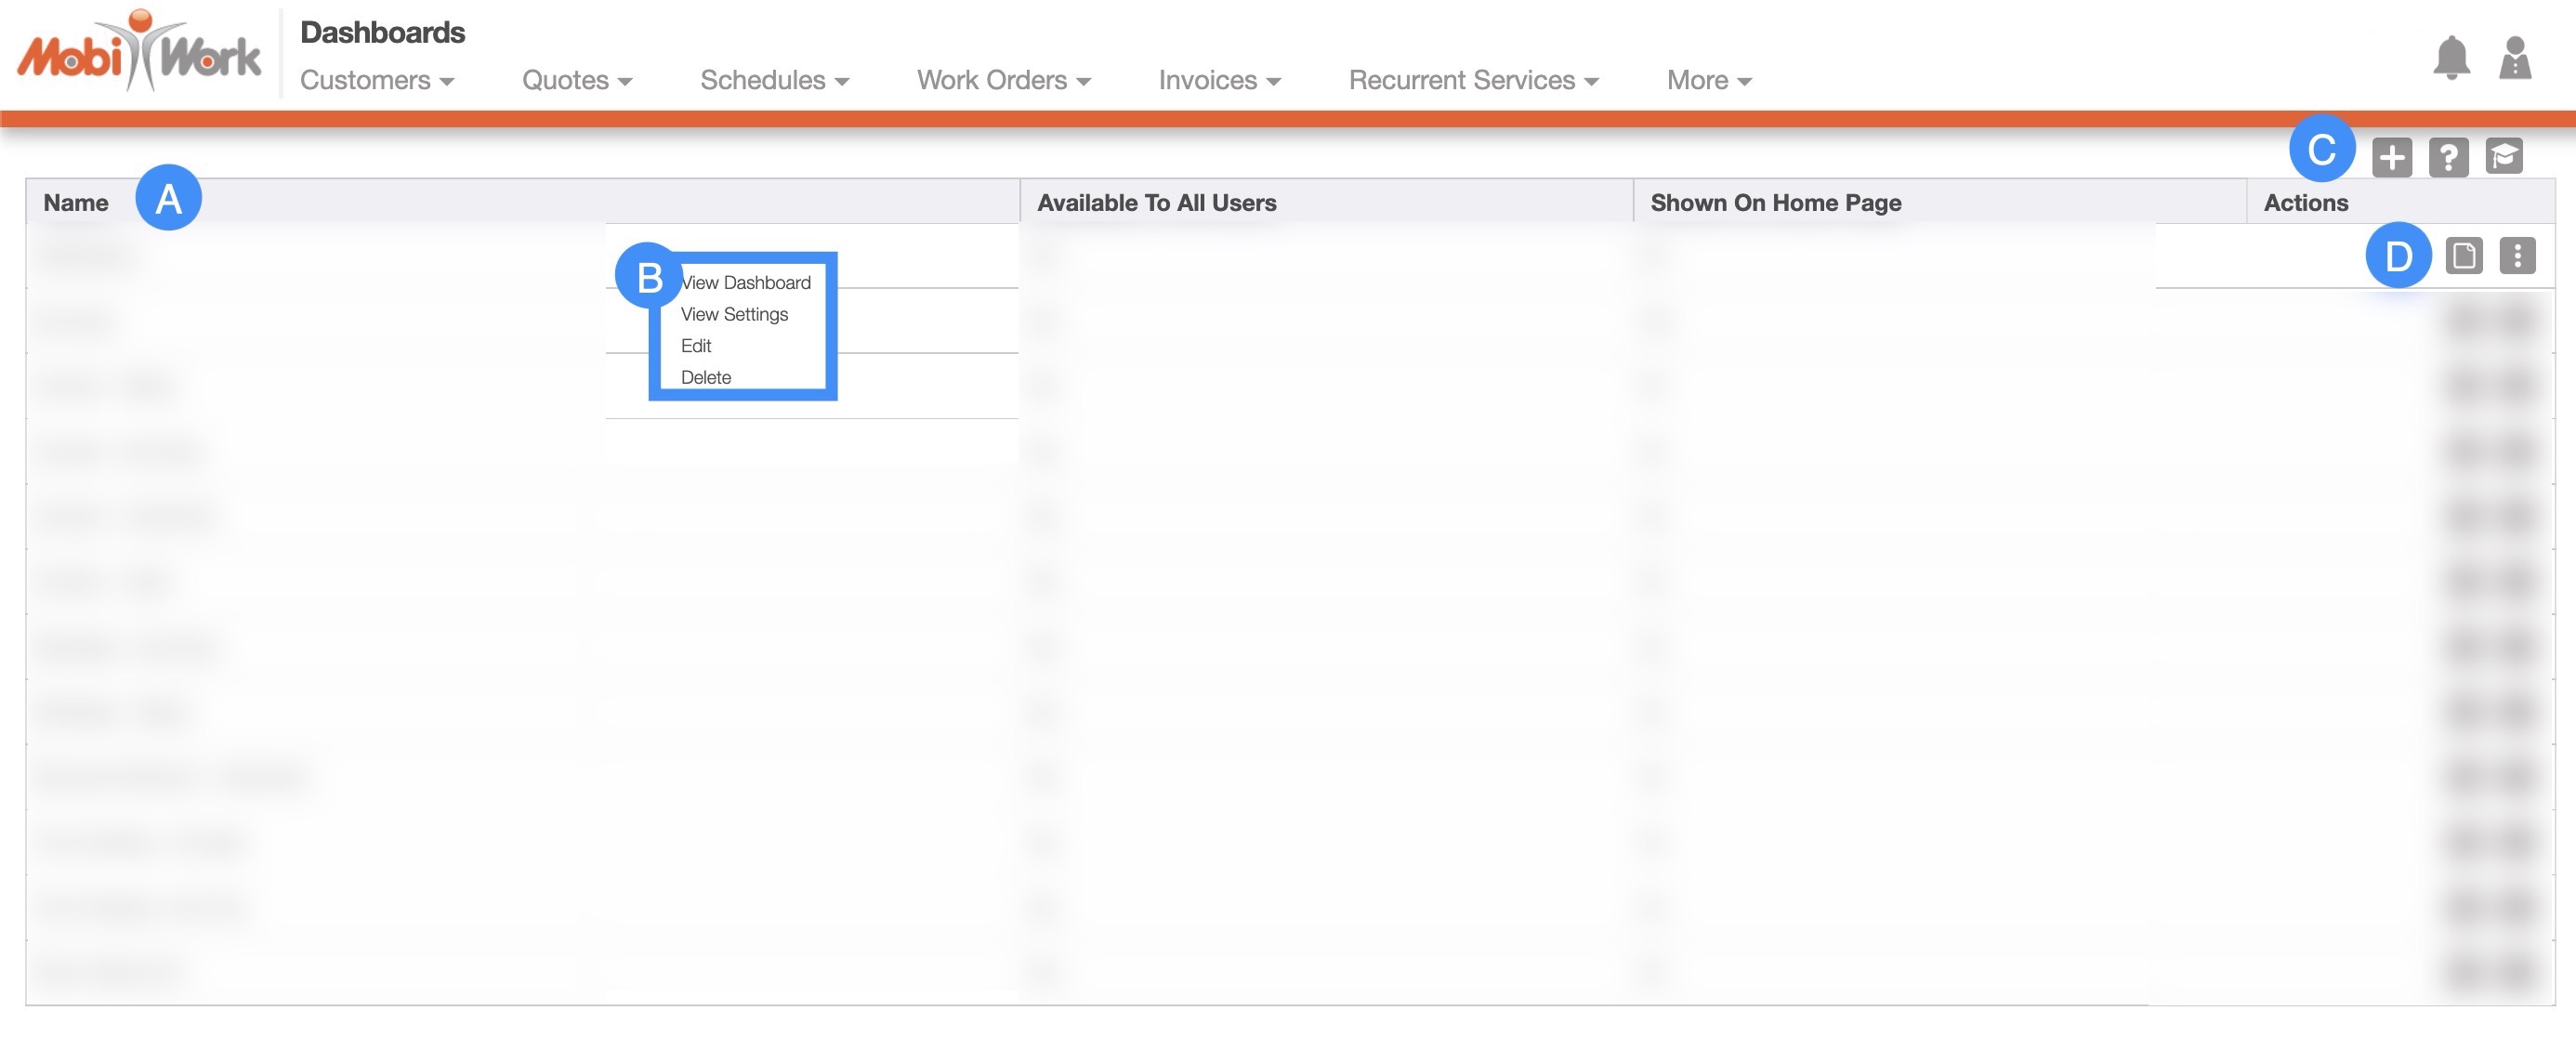The height and width of the screenshot is (1037, 2576).
Task: Click the plus icon to add dashboard
Action: click(2391, 157)
